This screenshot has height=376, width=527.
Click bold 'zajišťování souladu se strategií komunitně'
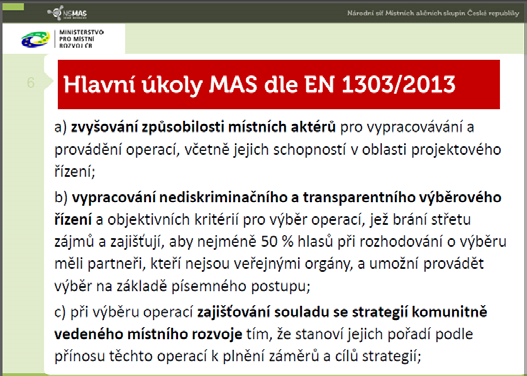point(342,312)
